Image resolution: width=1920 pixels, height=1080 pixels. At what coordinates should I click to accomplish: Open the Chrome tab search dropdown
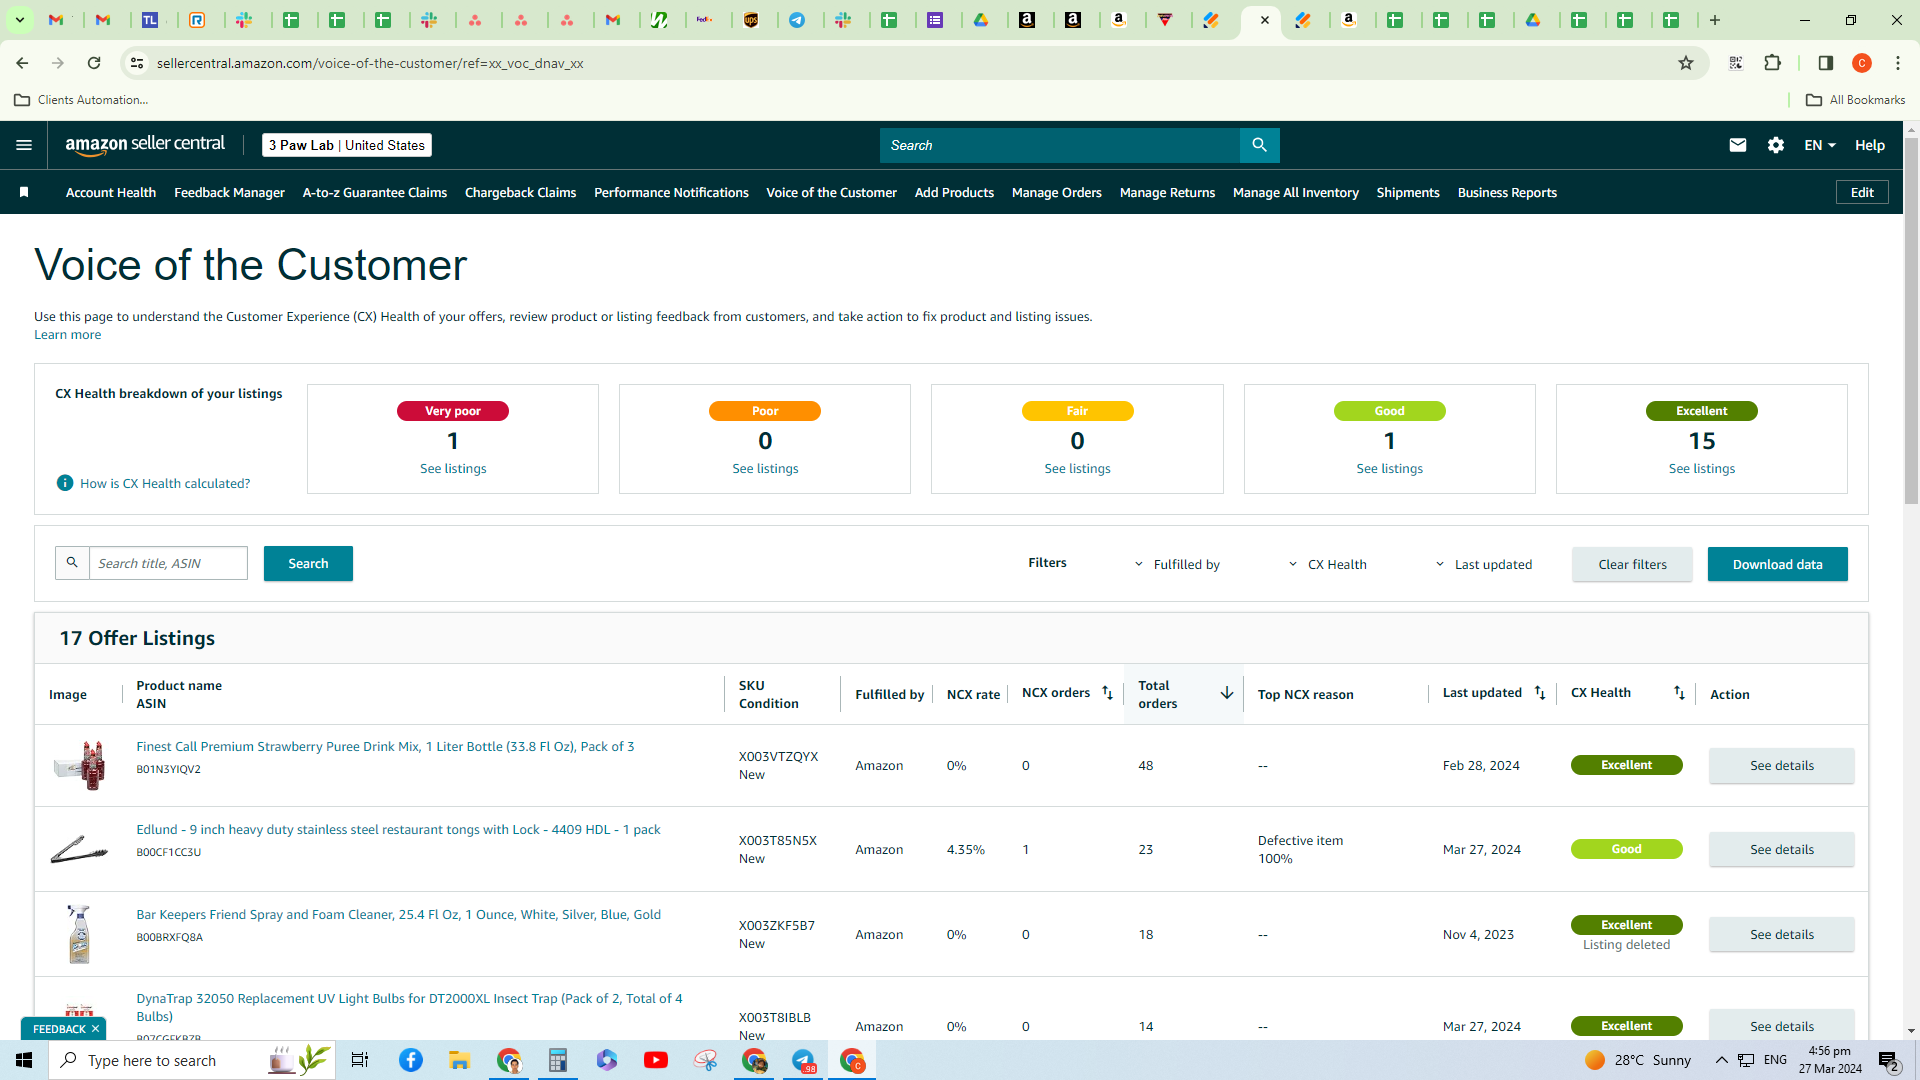pos(19,20)
